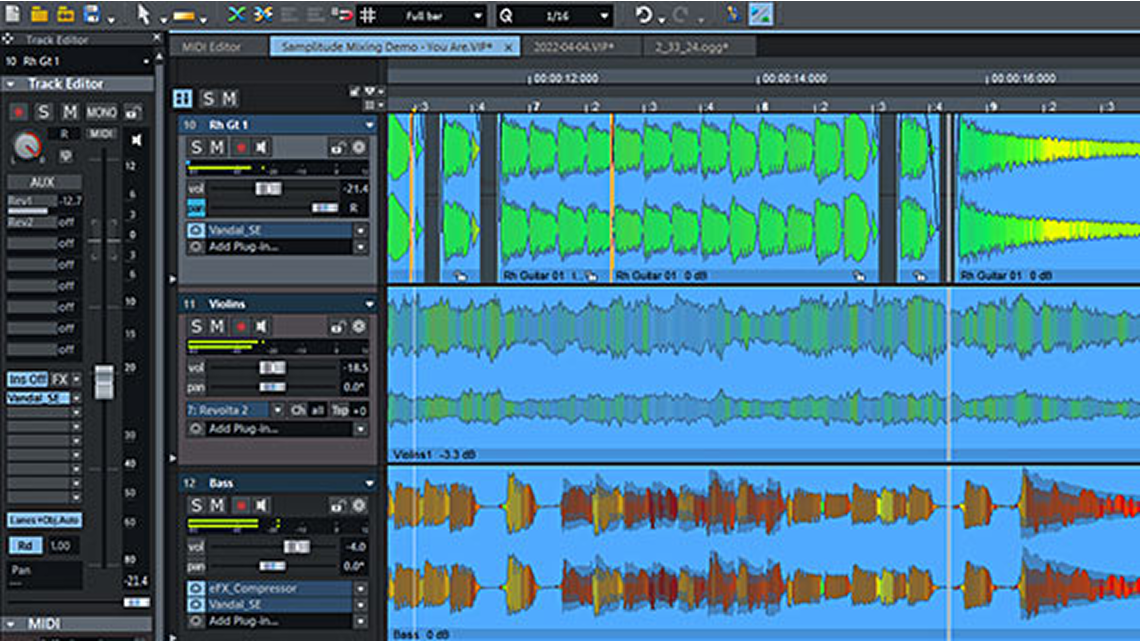Image resolution: width=1140 pixels, height=642 pixels.
Task: Click the speaker monitor icon on Bass track
Action: (262, 505)
